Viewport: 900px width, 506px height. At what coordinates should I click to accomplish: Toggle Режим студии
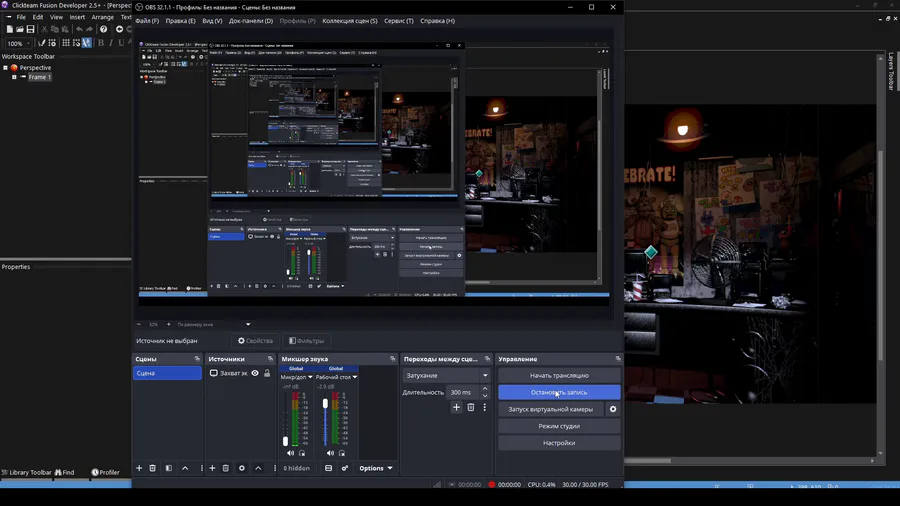[559, 426]
